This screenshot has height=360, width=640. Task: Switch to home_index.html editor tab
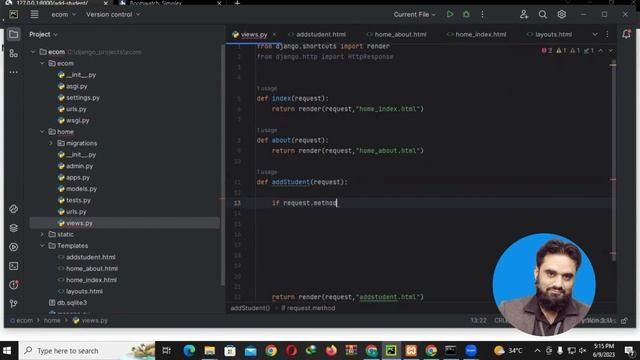pyautogui.click(x=476, y=34)
